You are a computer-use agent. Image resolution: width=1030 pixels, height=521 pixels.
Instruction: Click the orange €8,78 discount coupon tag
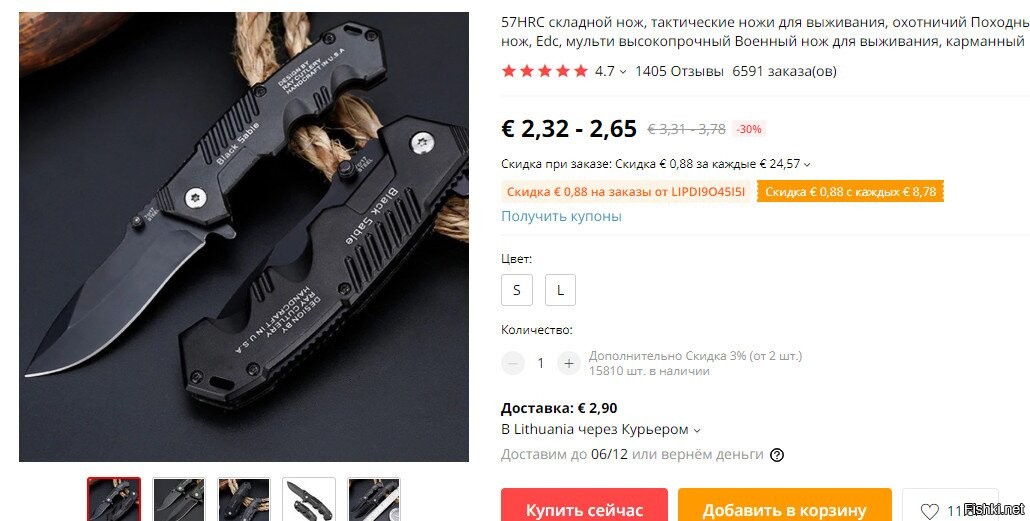click(851, 192)
